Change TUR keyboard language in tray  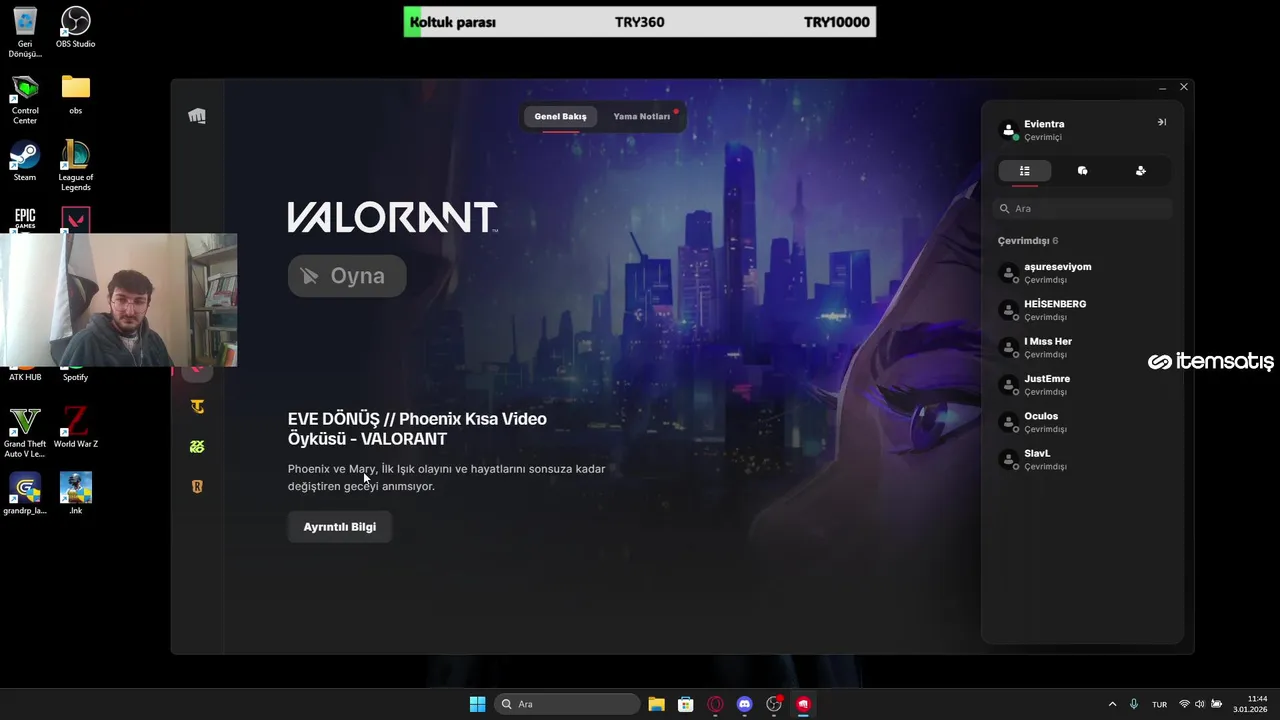(x=1160, y=705)
